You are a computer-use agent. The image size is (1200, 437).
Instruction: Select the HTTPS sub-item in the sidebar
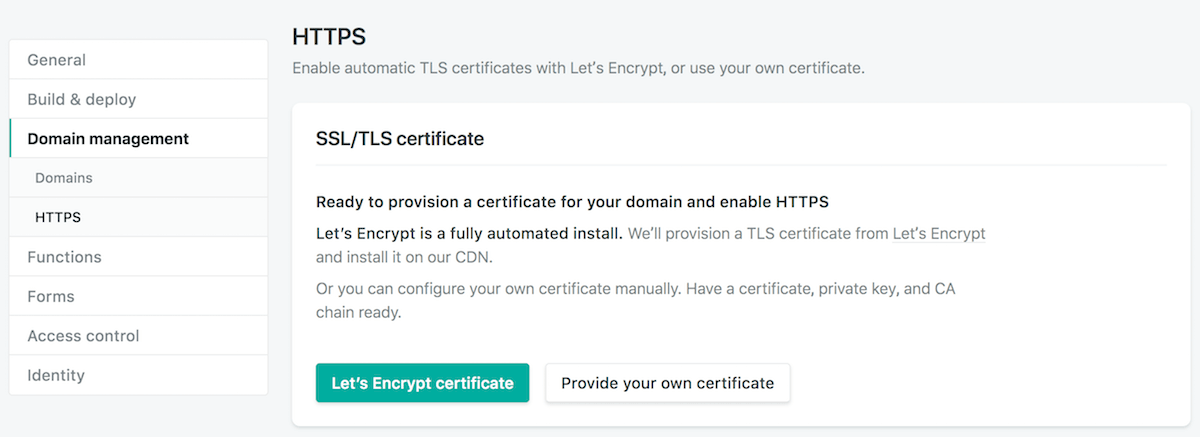click(58, 217)
